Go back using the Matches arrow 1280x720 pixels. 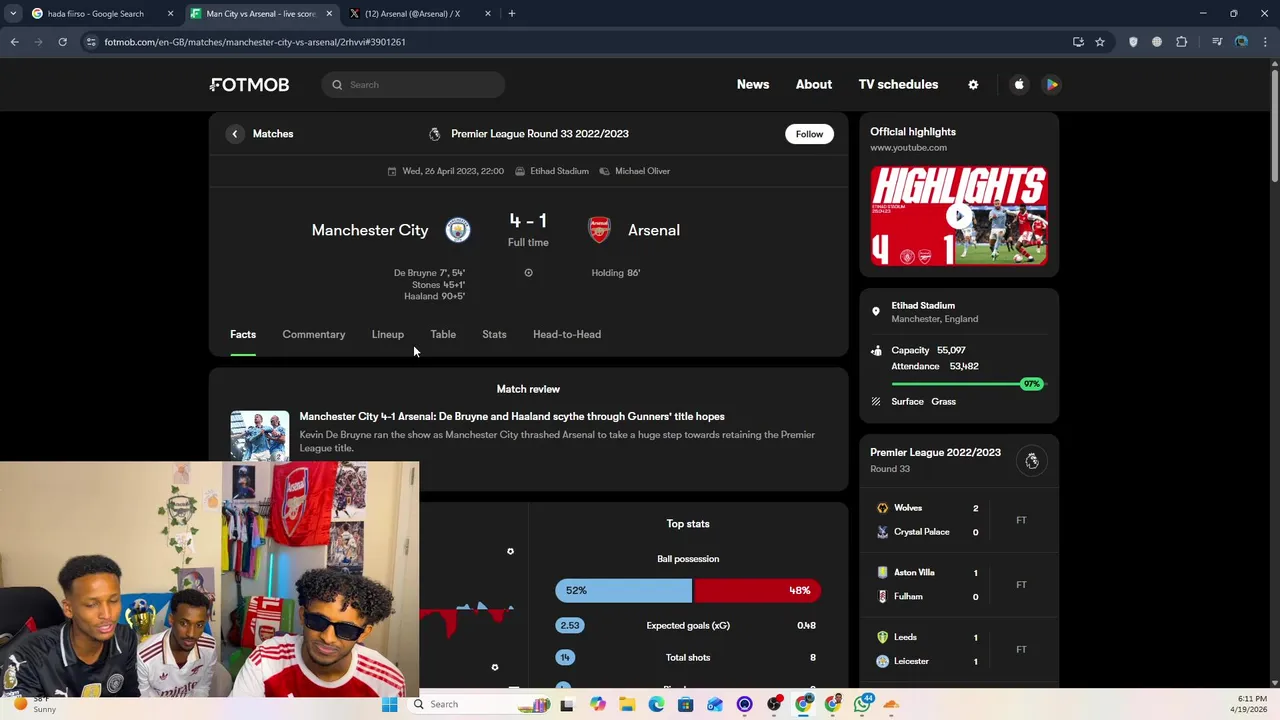[235, 134]
